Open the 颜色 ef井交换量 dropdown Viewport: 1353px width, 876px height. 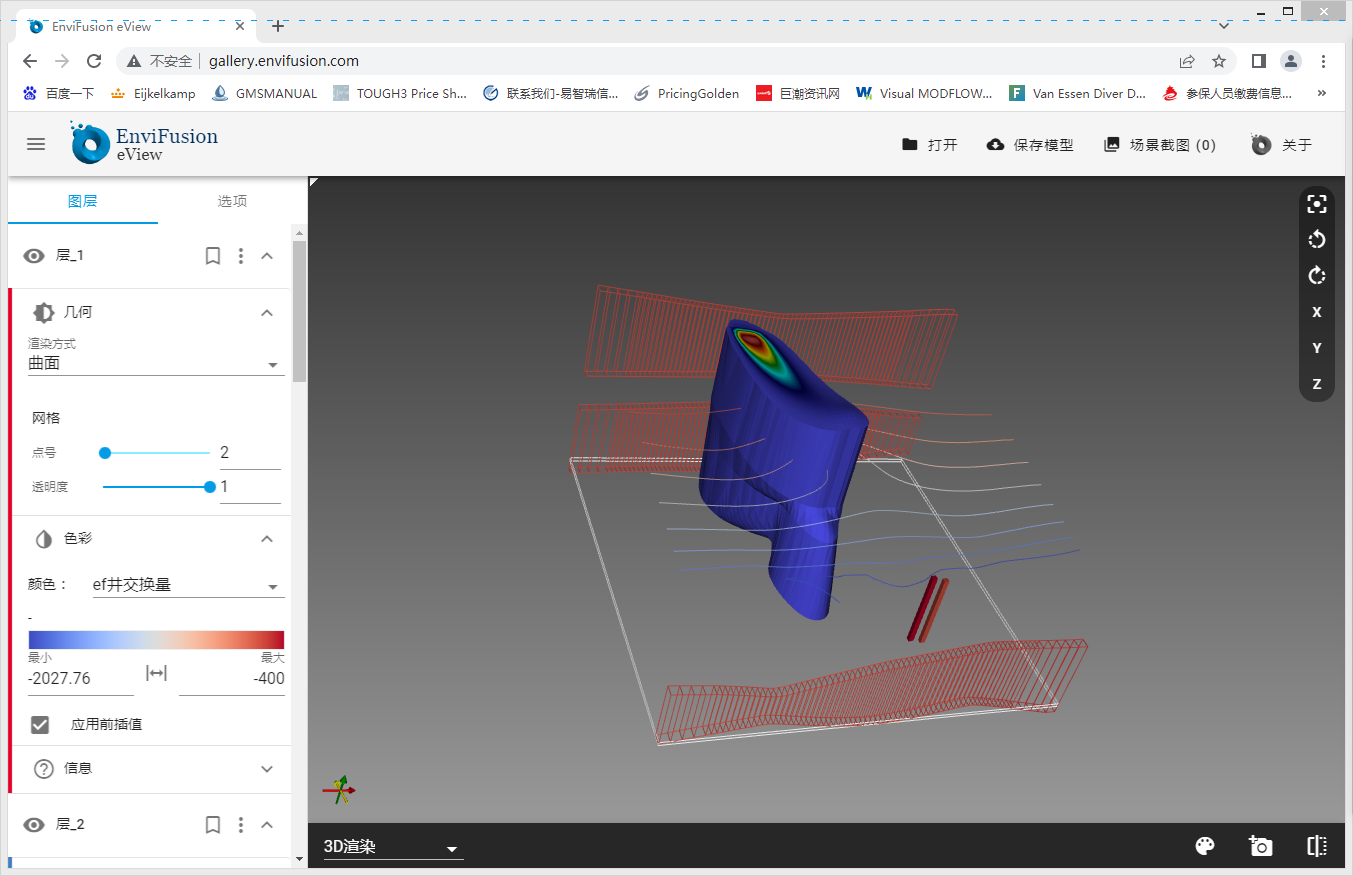pyautogui.click(x=188, y=586)
